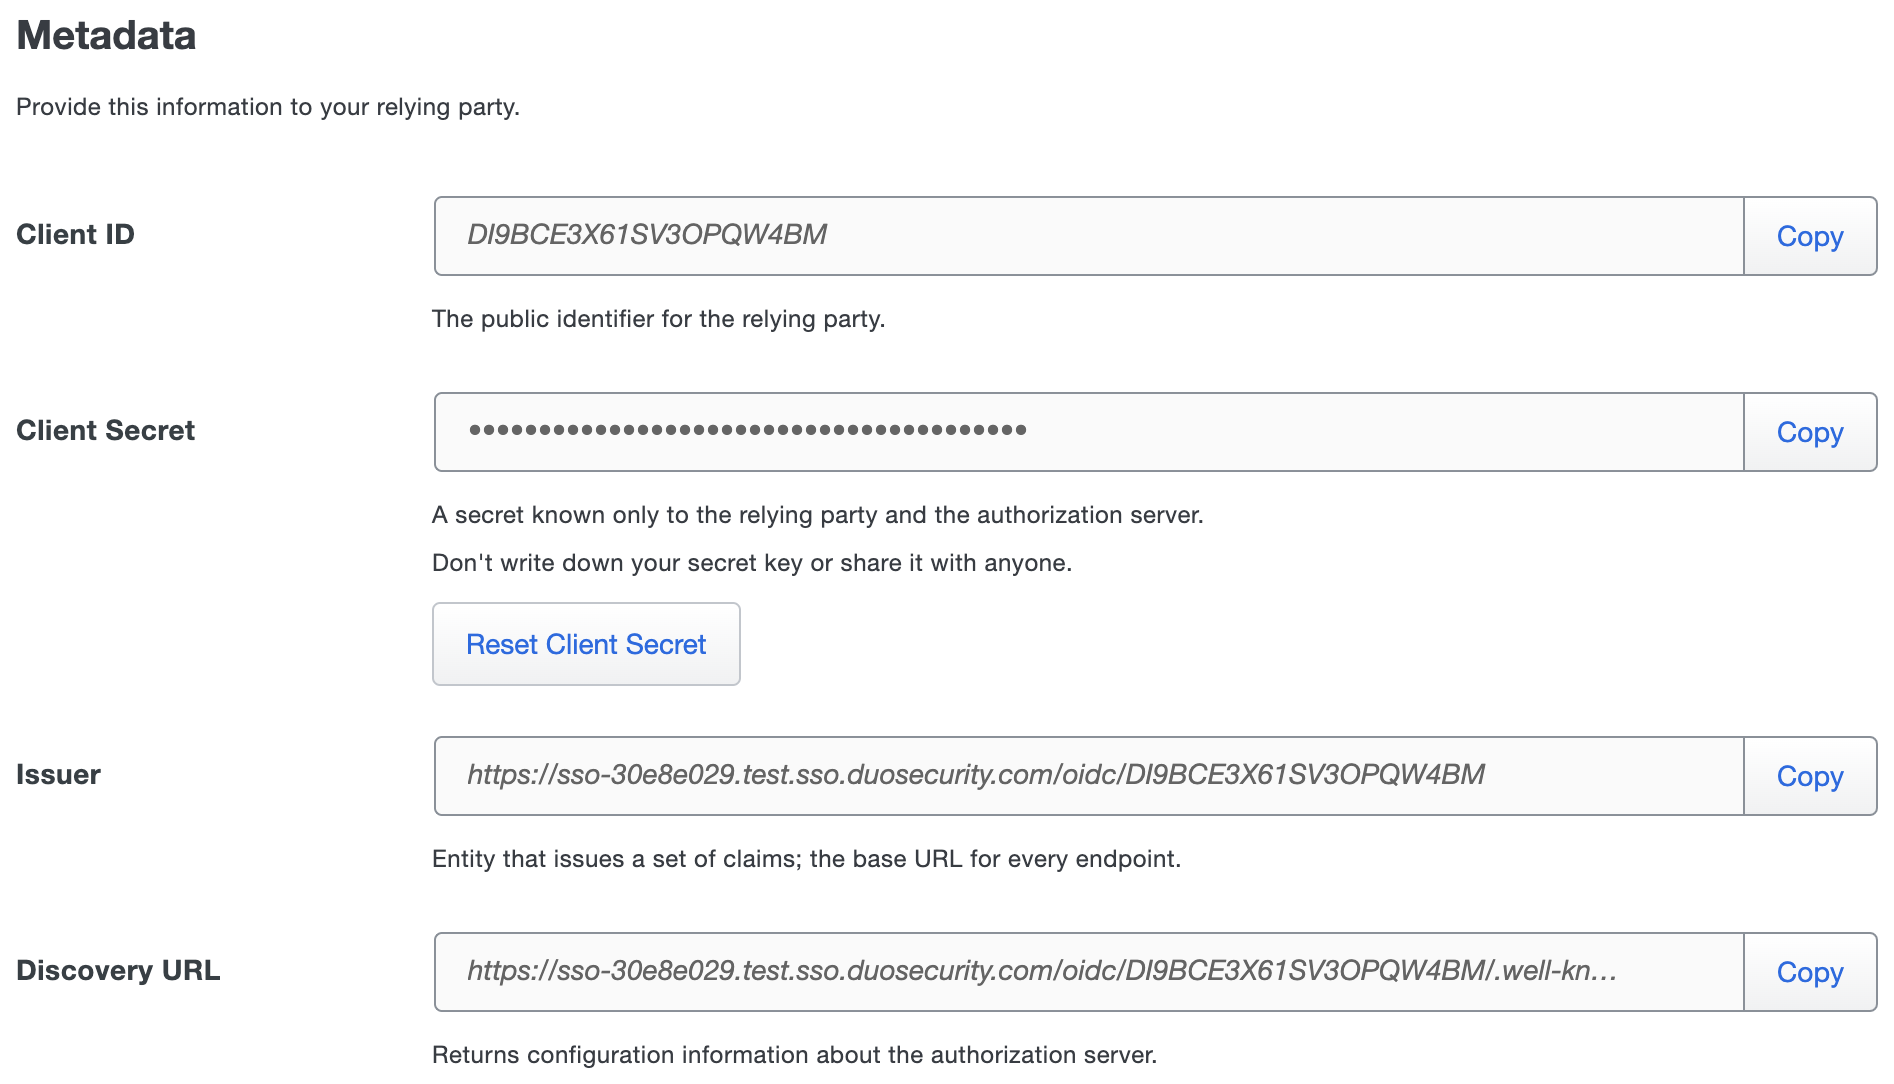1894x1084 pixels.
Task: Click the DI9BCE3X61SV3OPQW4BM identifier text
Action: click(x=647, y=235)
